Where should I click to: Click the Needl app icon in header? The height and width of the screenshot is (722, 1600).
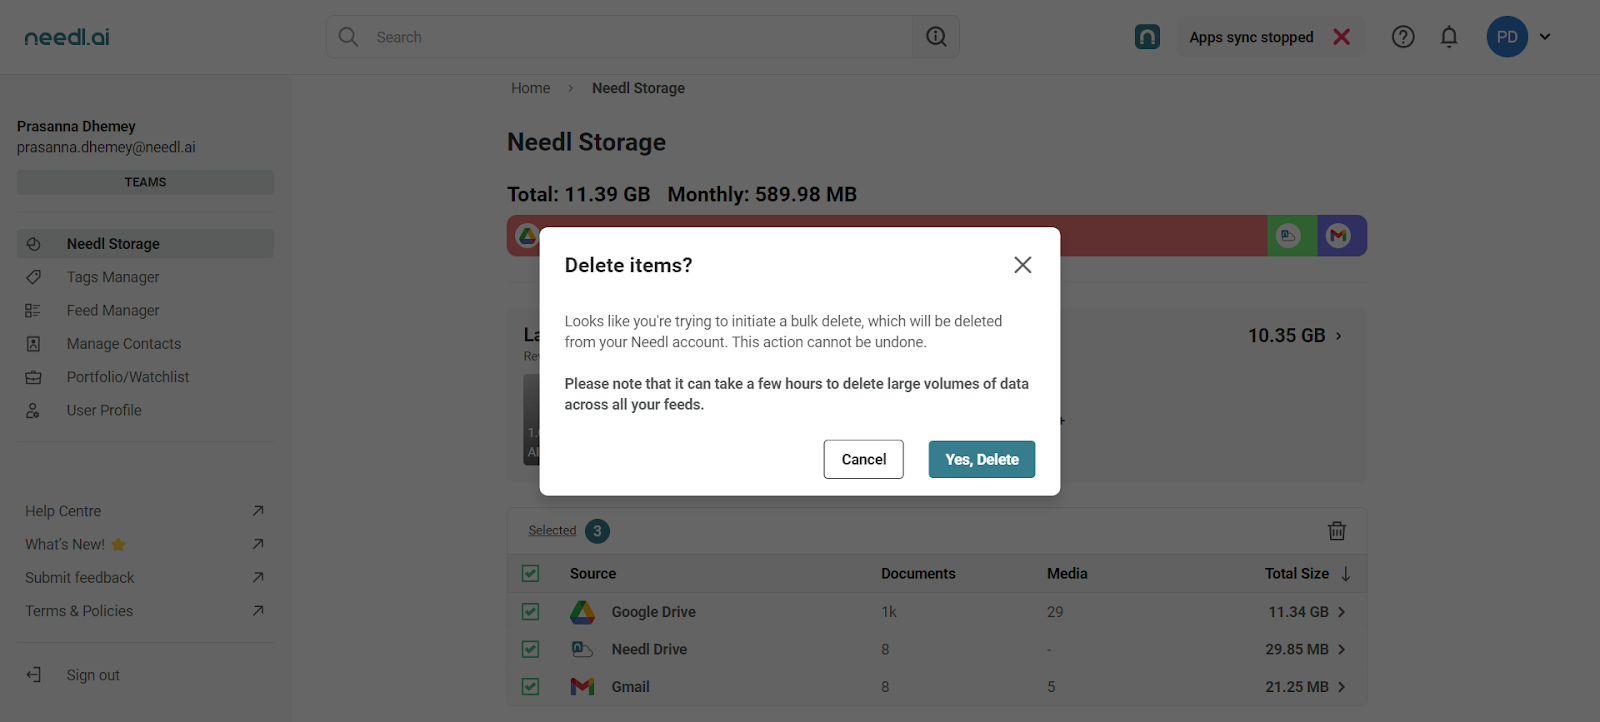pos(1147,37)
